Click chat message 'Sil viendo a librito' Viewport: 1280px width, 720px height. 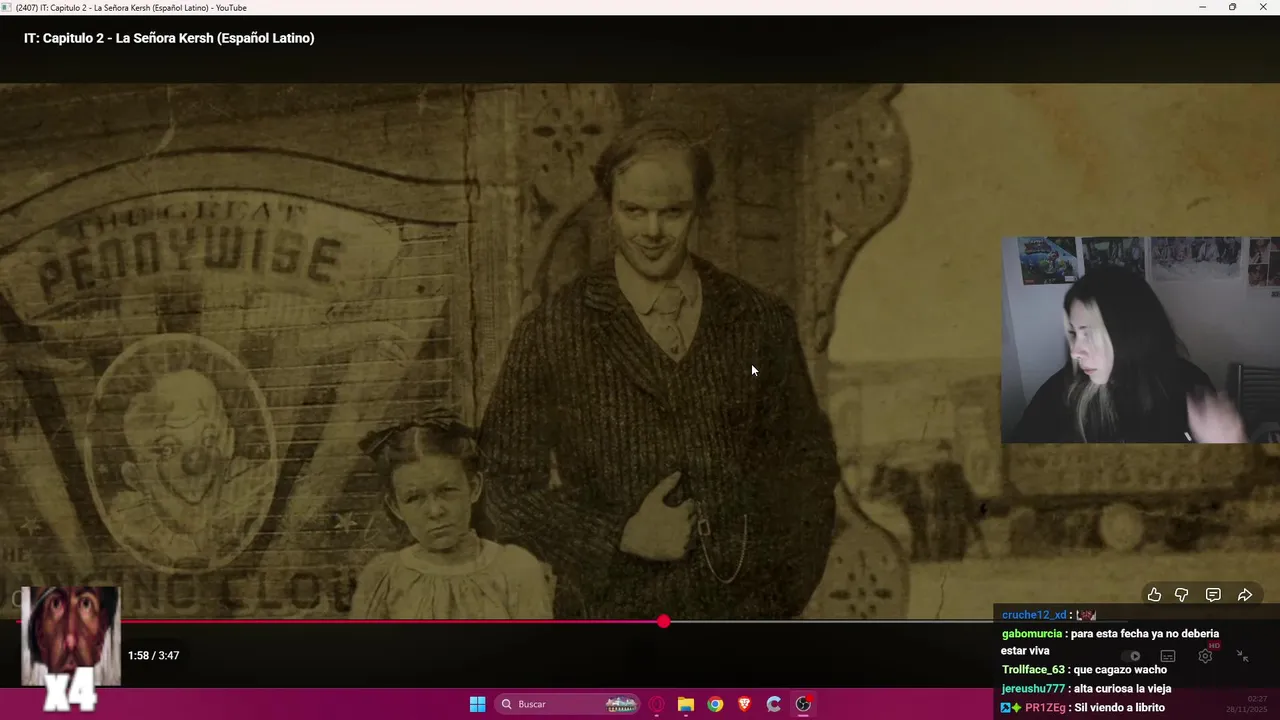[1120, 707]
